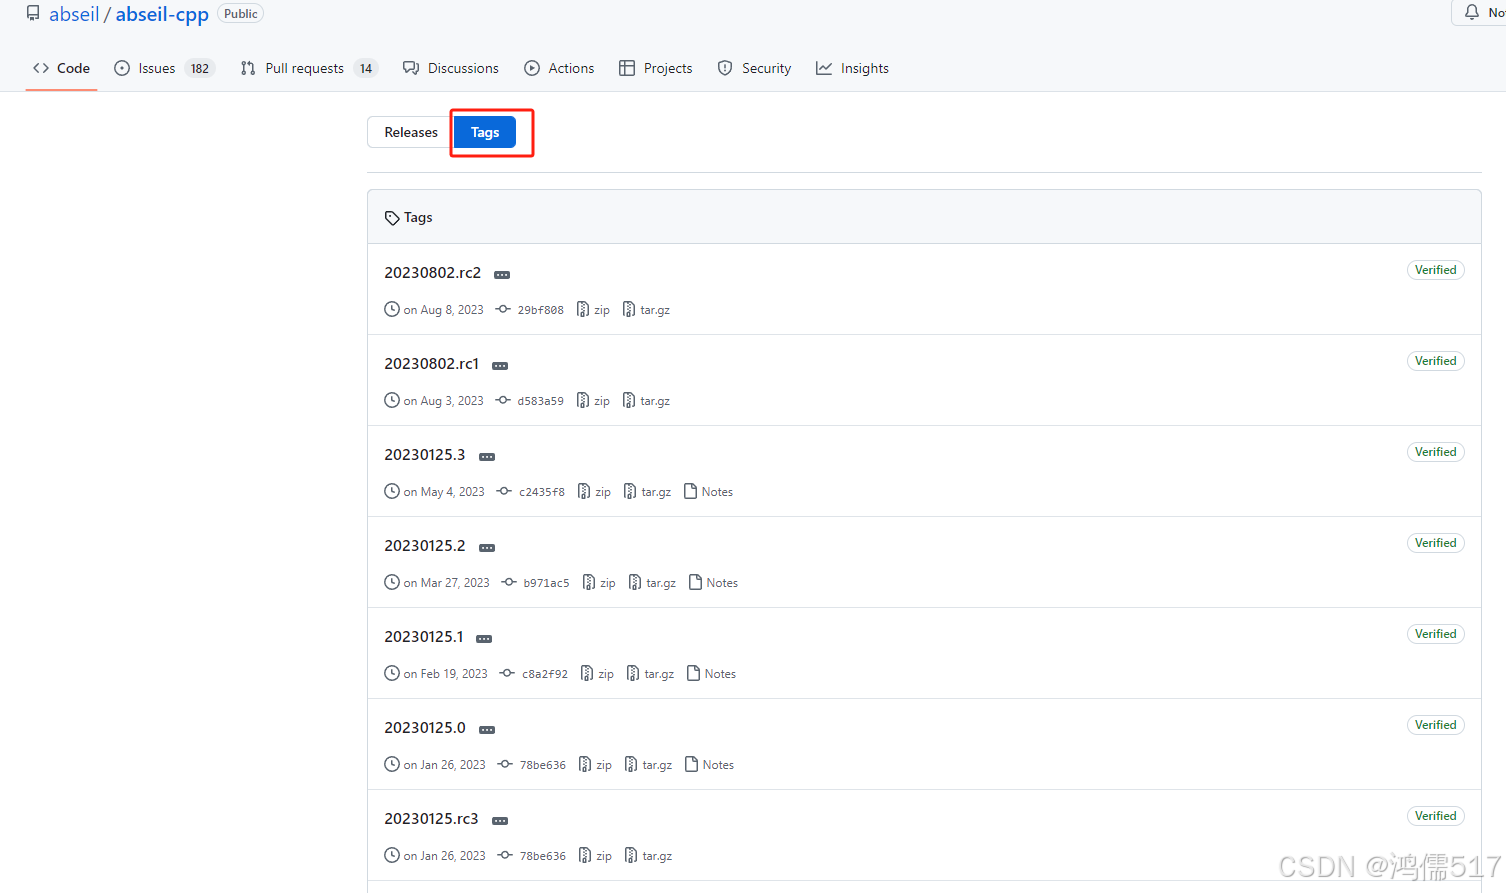Select the Tags button
This screenshot has height=893, width=1506.
point(485,132)
